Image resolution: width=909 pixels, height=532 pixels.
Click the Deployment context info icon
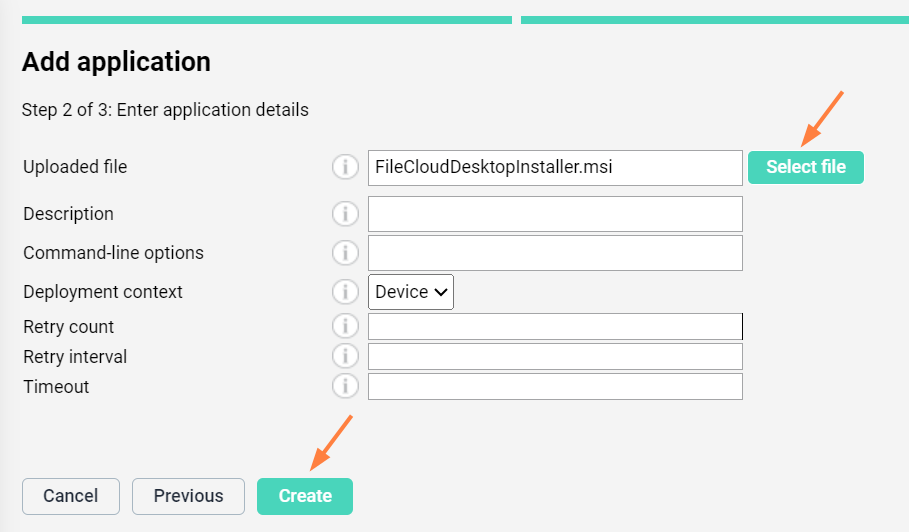(x=345, y=292)
